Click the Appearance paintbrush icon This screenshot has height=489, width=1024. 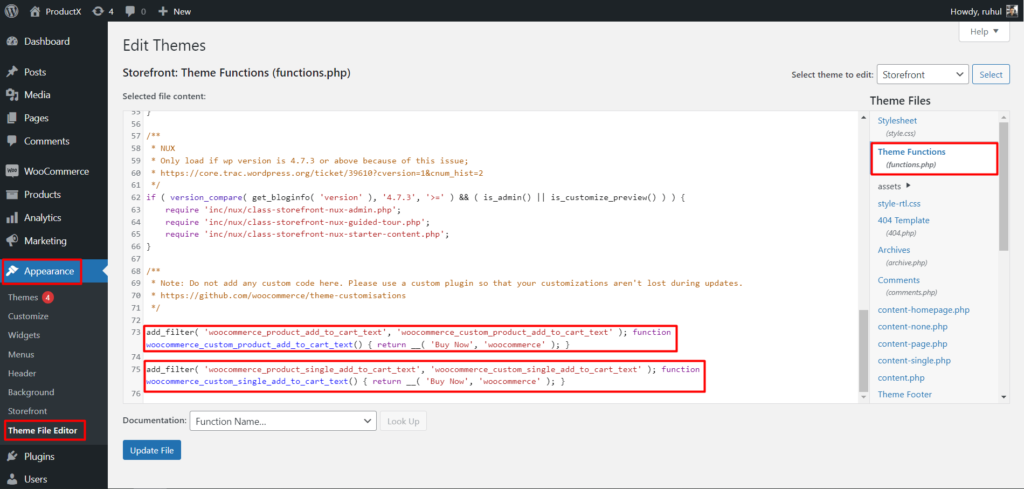coord(12,271)
